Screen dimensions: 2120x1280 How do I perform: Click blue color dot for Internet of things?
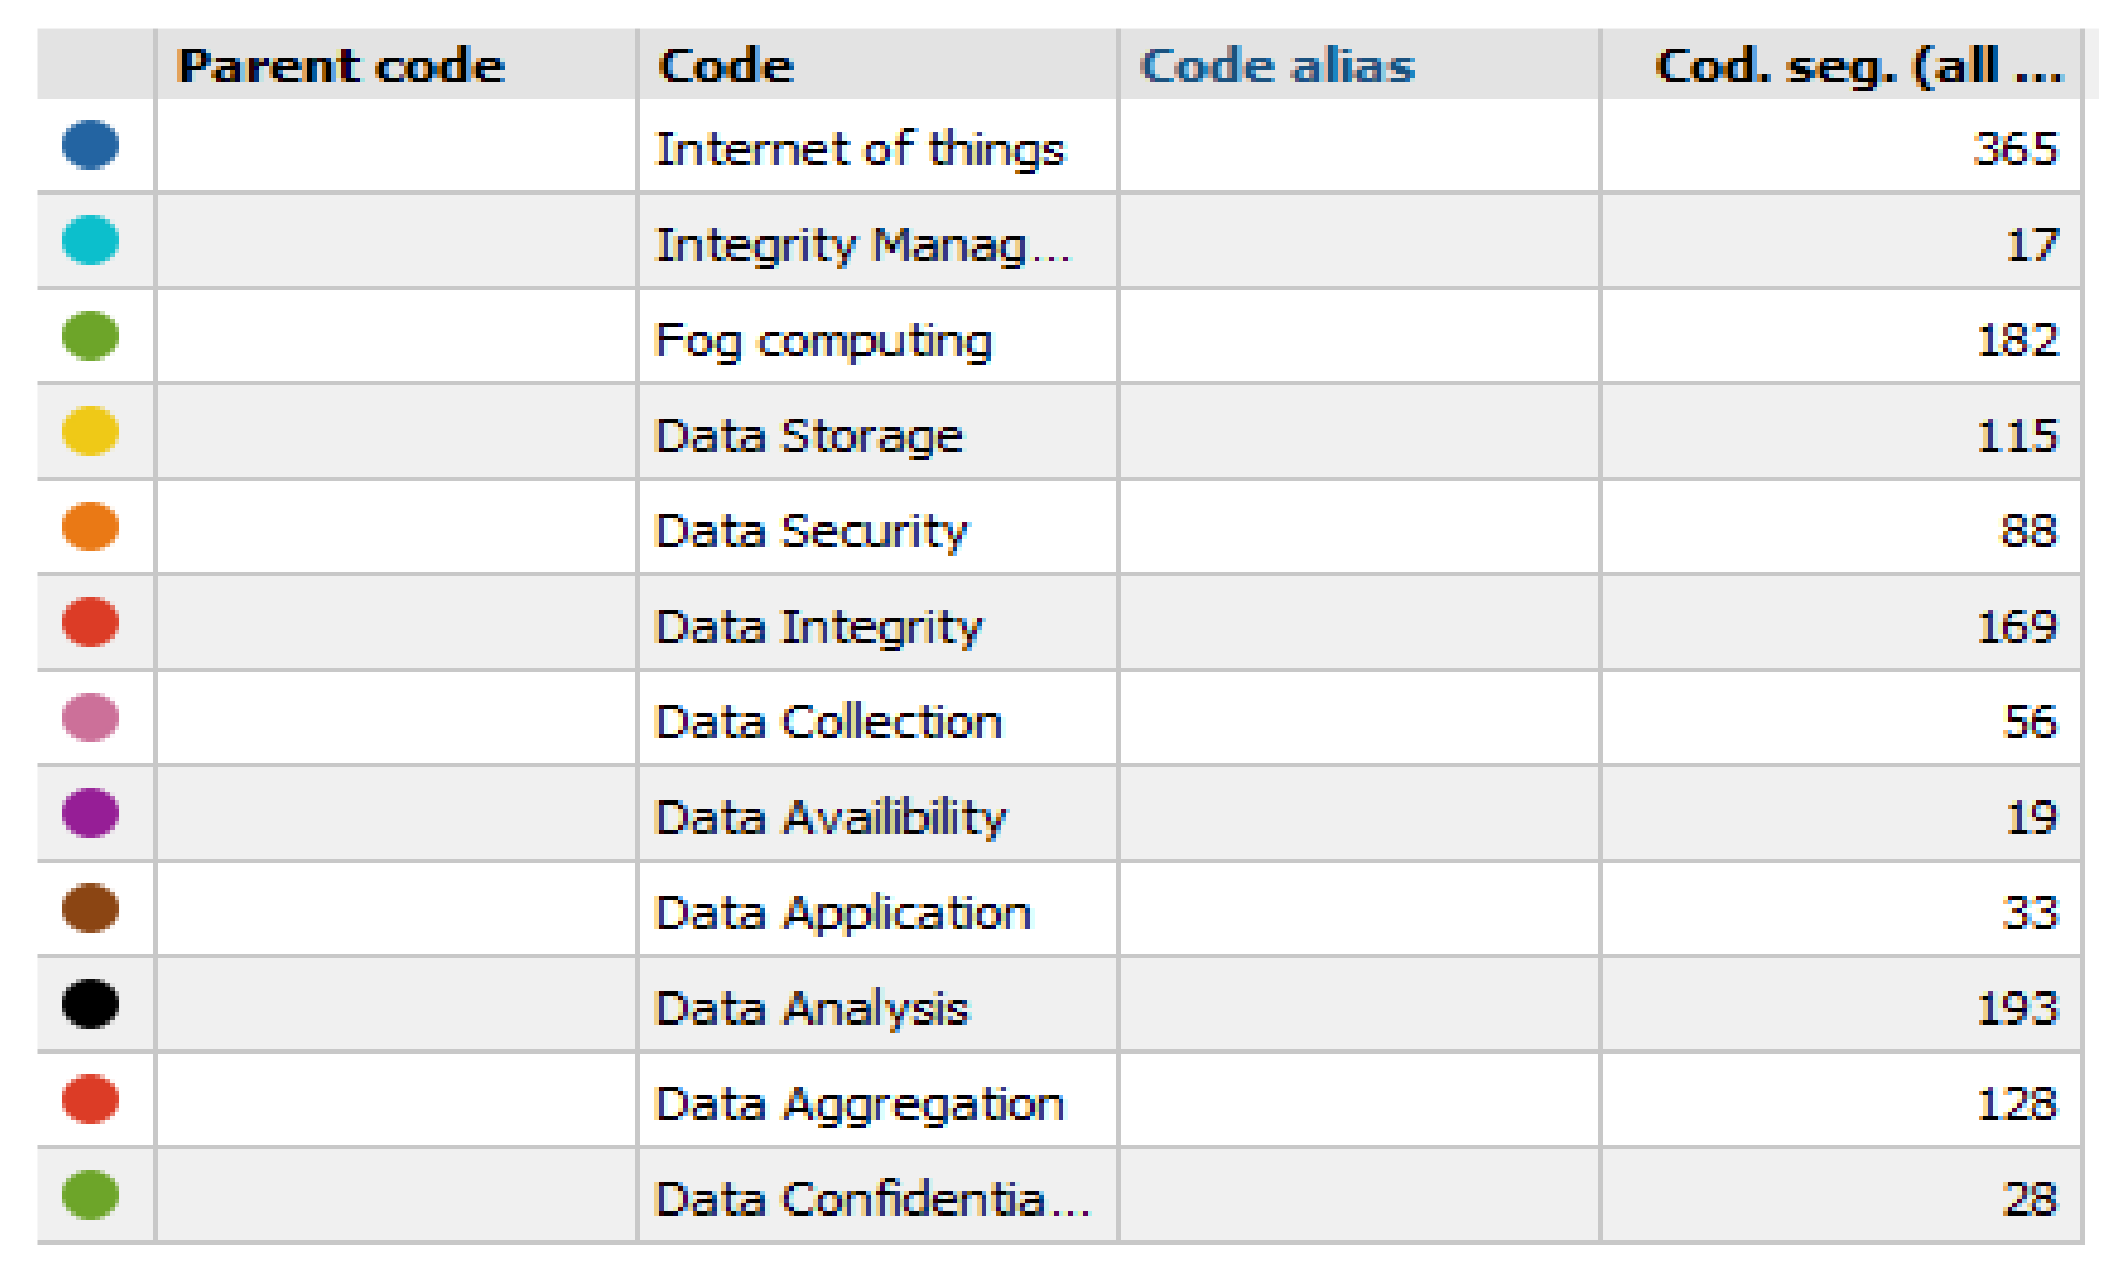click(x=90, y=145)
